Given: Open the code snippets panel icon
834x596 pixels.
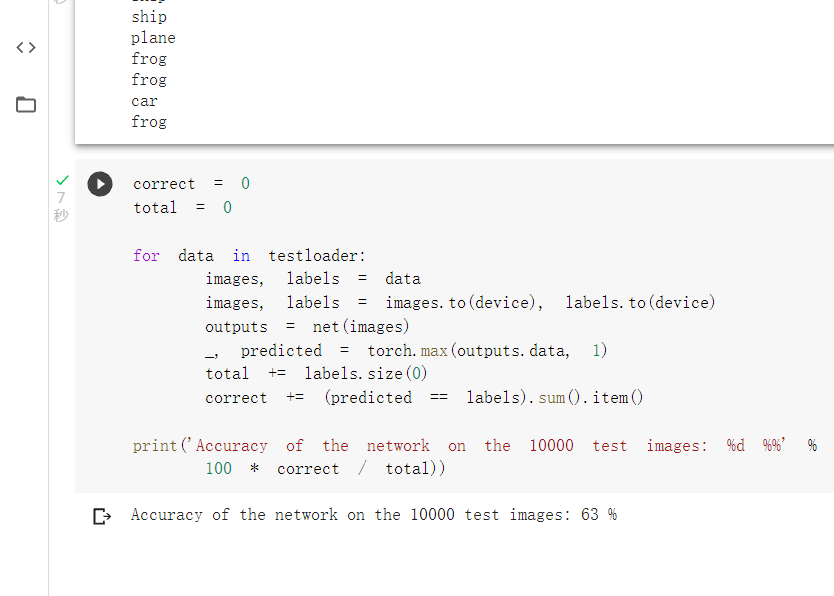Looking at the screenshot, I should coord(26,48).
